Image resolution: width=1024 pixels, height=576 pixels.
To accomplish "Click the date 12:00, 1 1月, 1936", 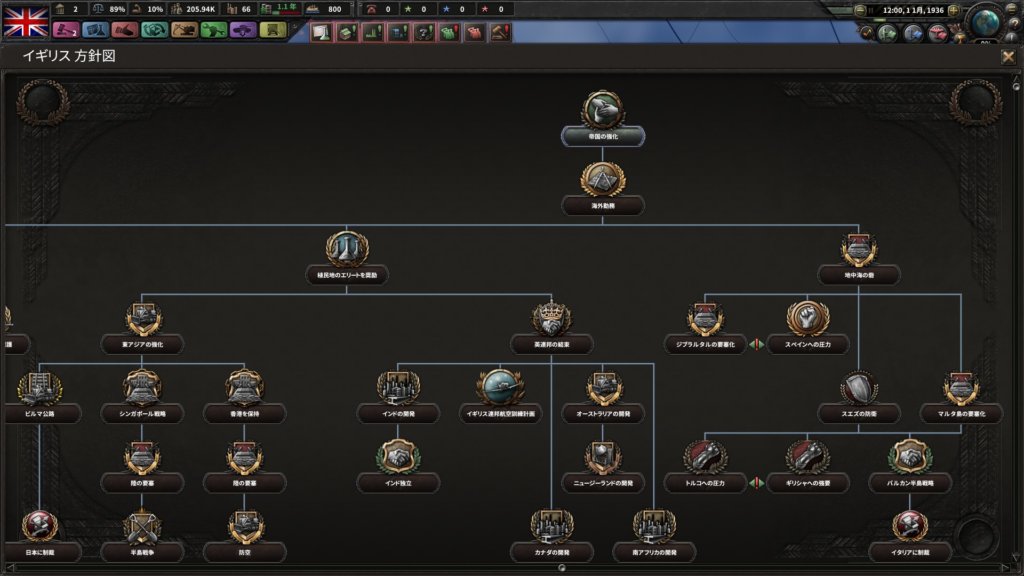I will point(912,10).
